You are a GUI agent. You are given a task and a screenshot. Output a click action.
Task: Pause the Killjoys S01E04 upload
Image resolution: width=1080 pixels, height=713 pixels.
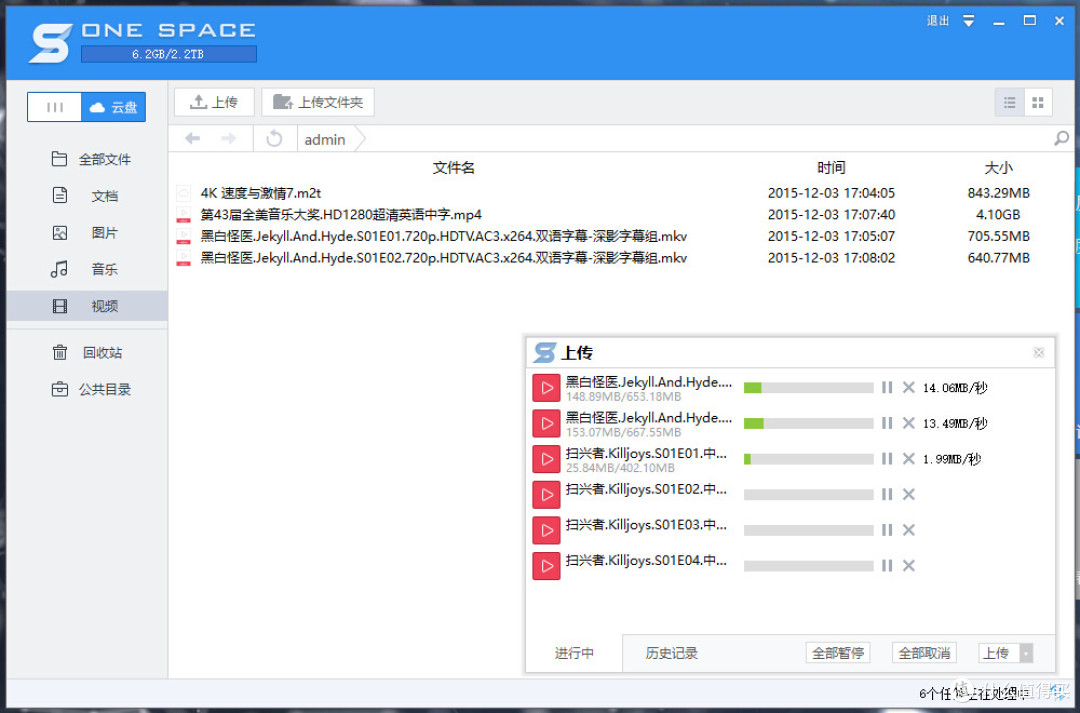pos(886,566)
